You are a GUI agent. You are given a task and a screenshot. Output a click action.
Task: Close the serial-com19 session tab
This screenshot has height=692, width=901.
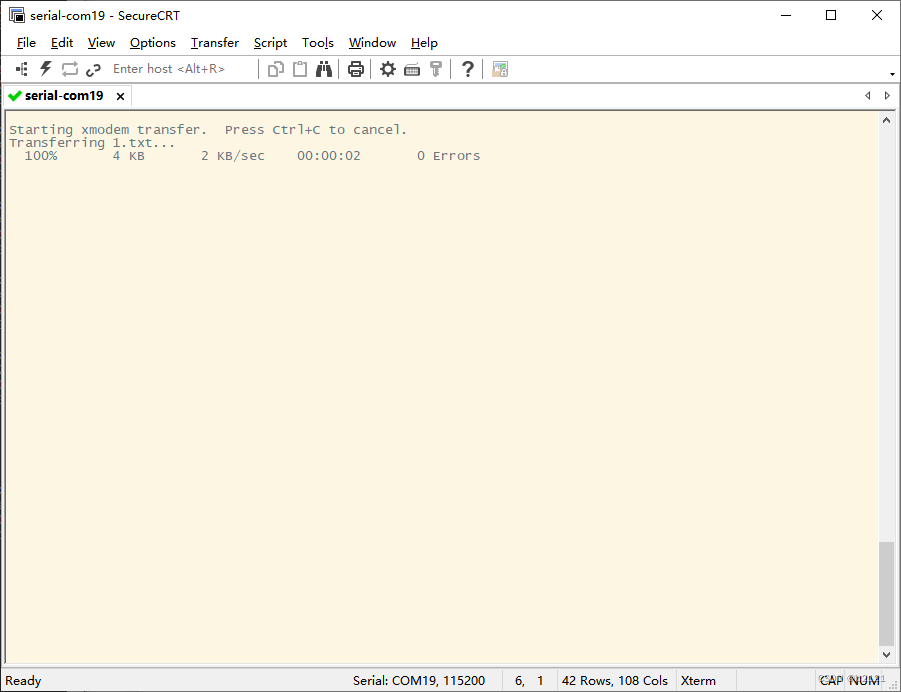coord(120,95)
